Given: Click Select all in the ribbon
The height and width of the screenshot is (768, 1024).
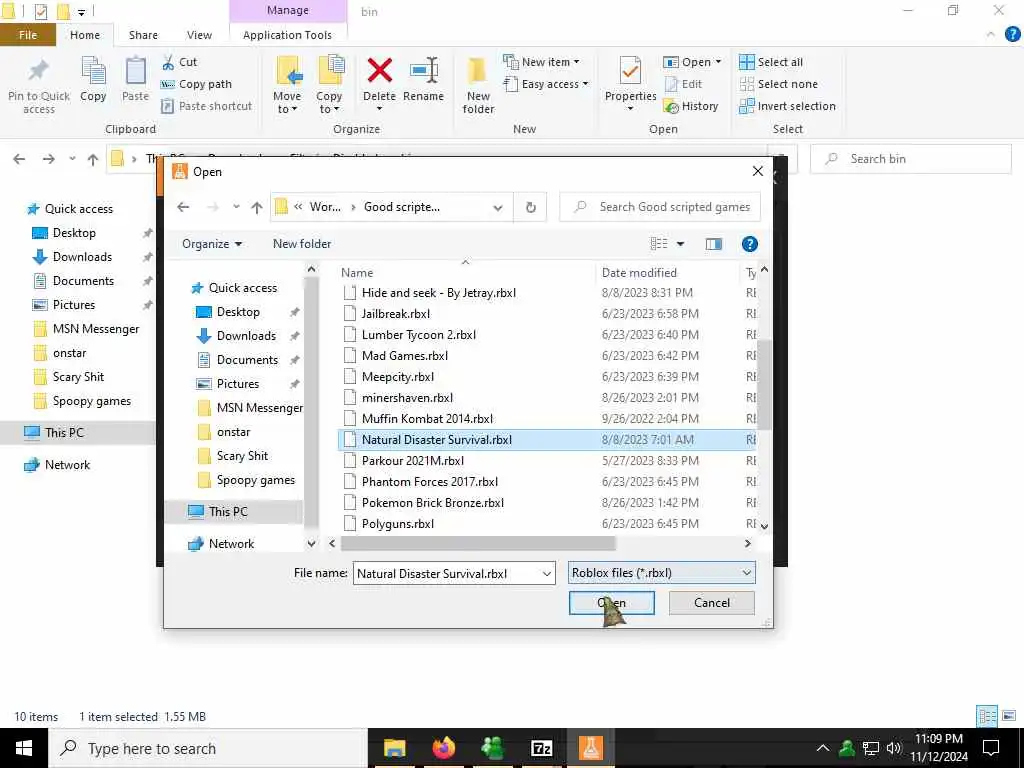Looking at the screenshot, I should 771,62.
